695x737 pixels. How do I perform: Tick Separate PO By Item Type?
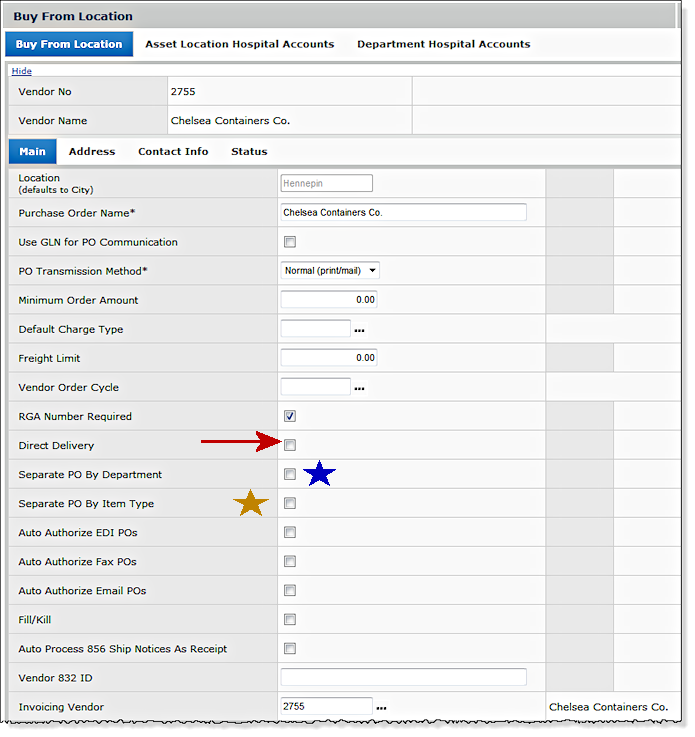290,503
